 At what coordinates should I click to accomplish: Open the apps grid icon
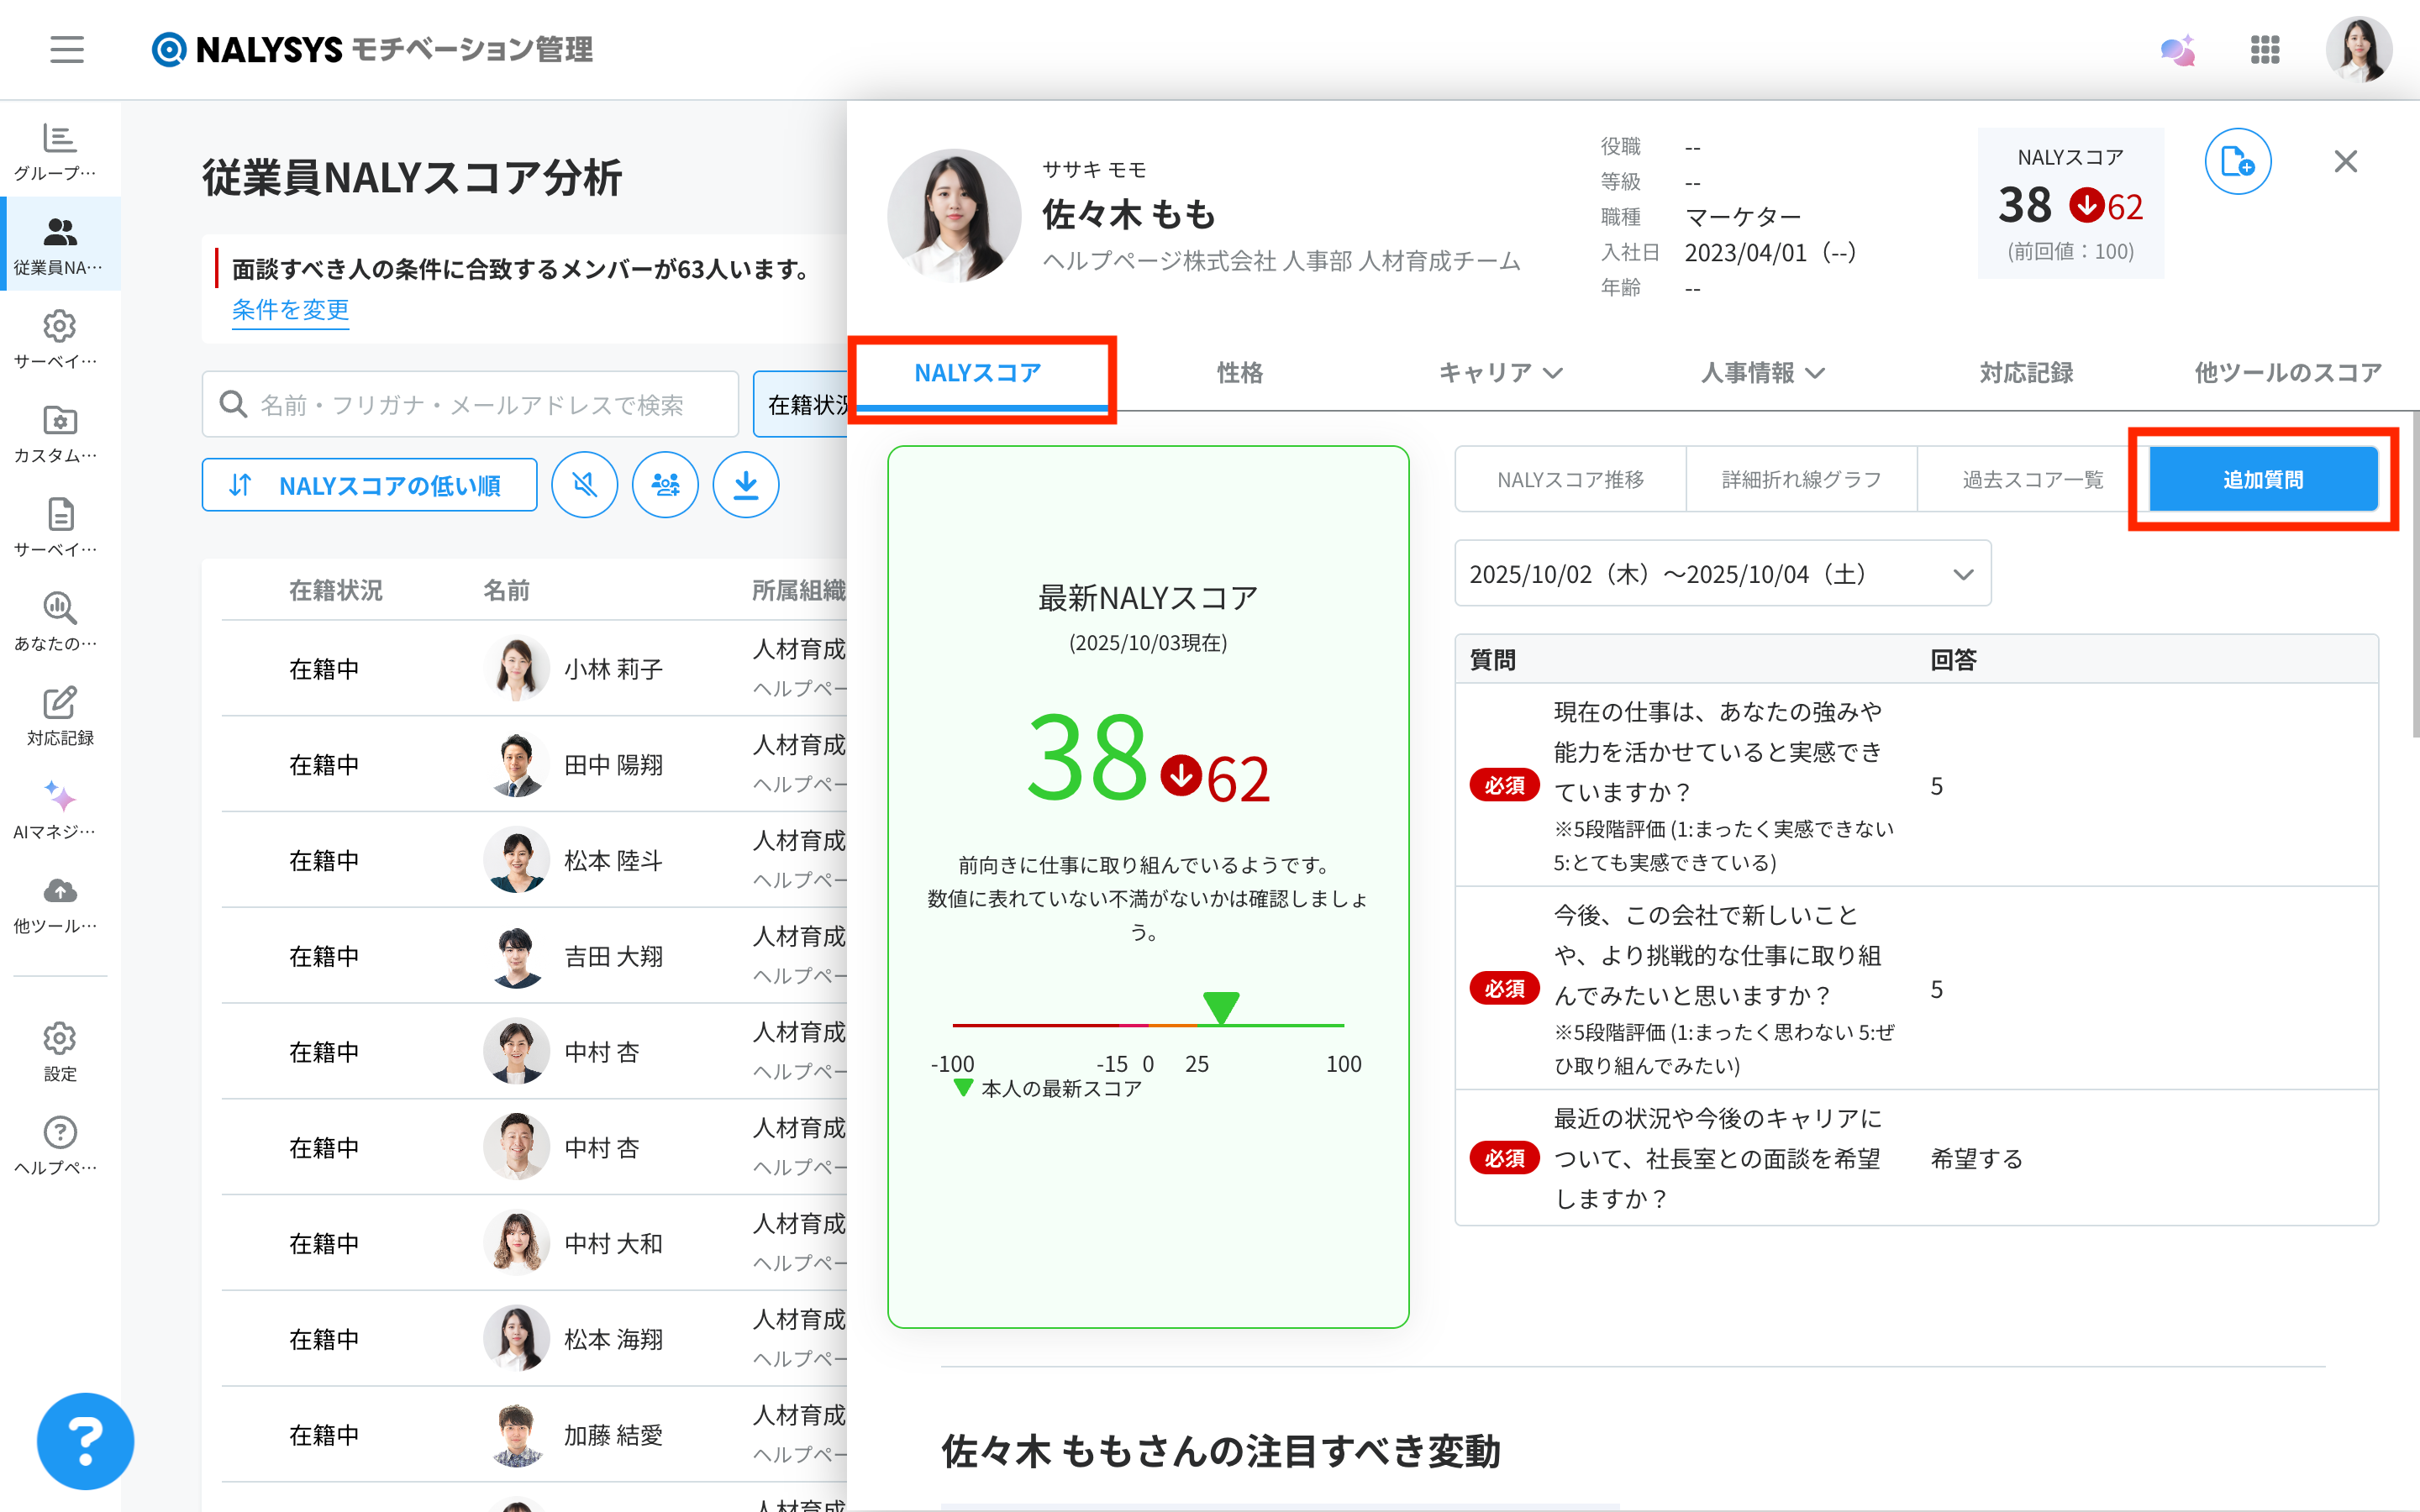2264,50
